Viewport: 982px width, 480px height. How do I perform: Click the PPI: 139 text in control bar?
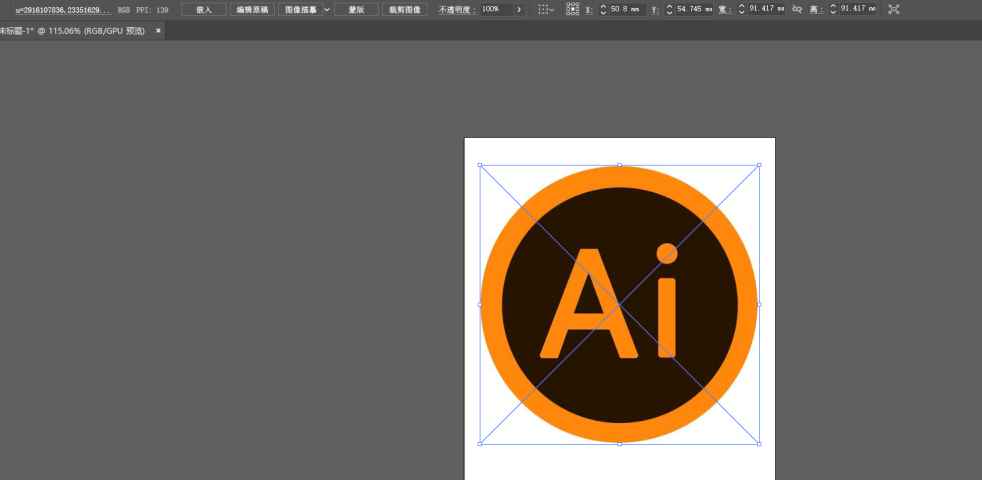click(x=152, y=10)
